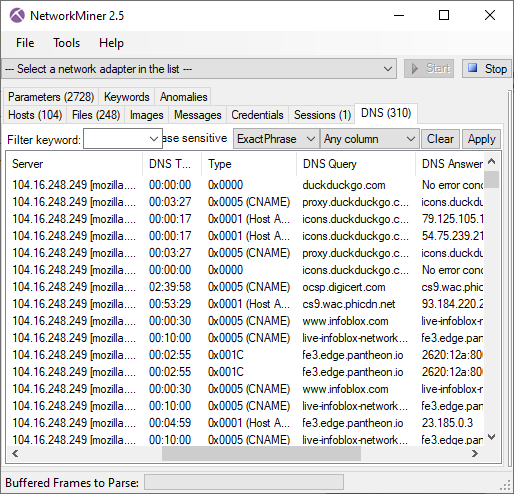Select the duckduckgo.com query cell
Screen dimensions: 514x494
344,185
